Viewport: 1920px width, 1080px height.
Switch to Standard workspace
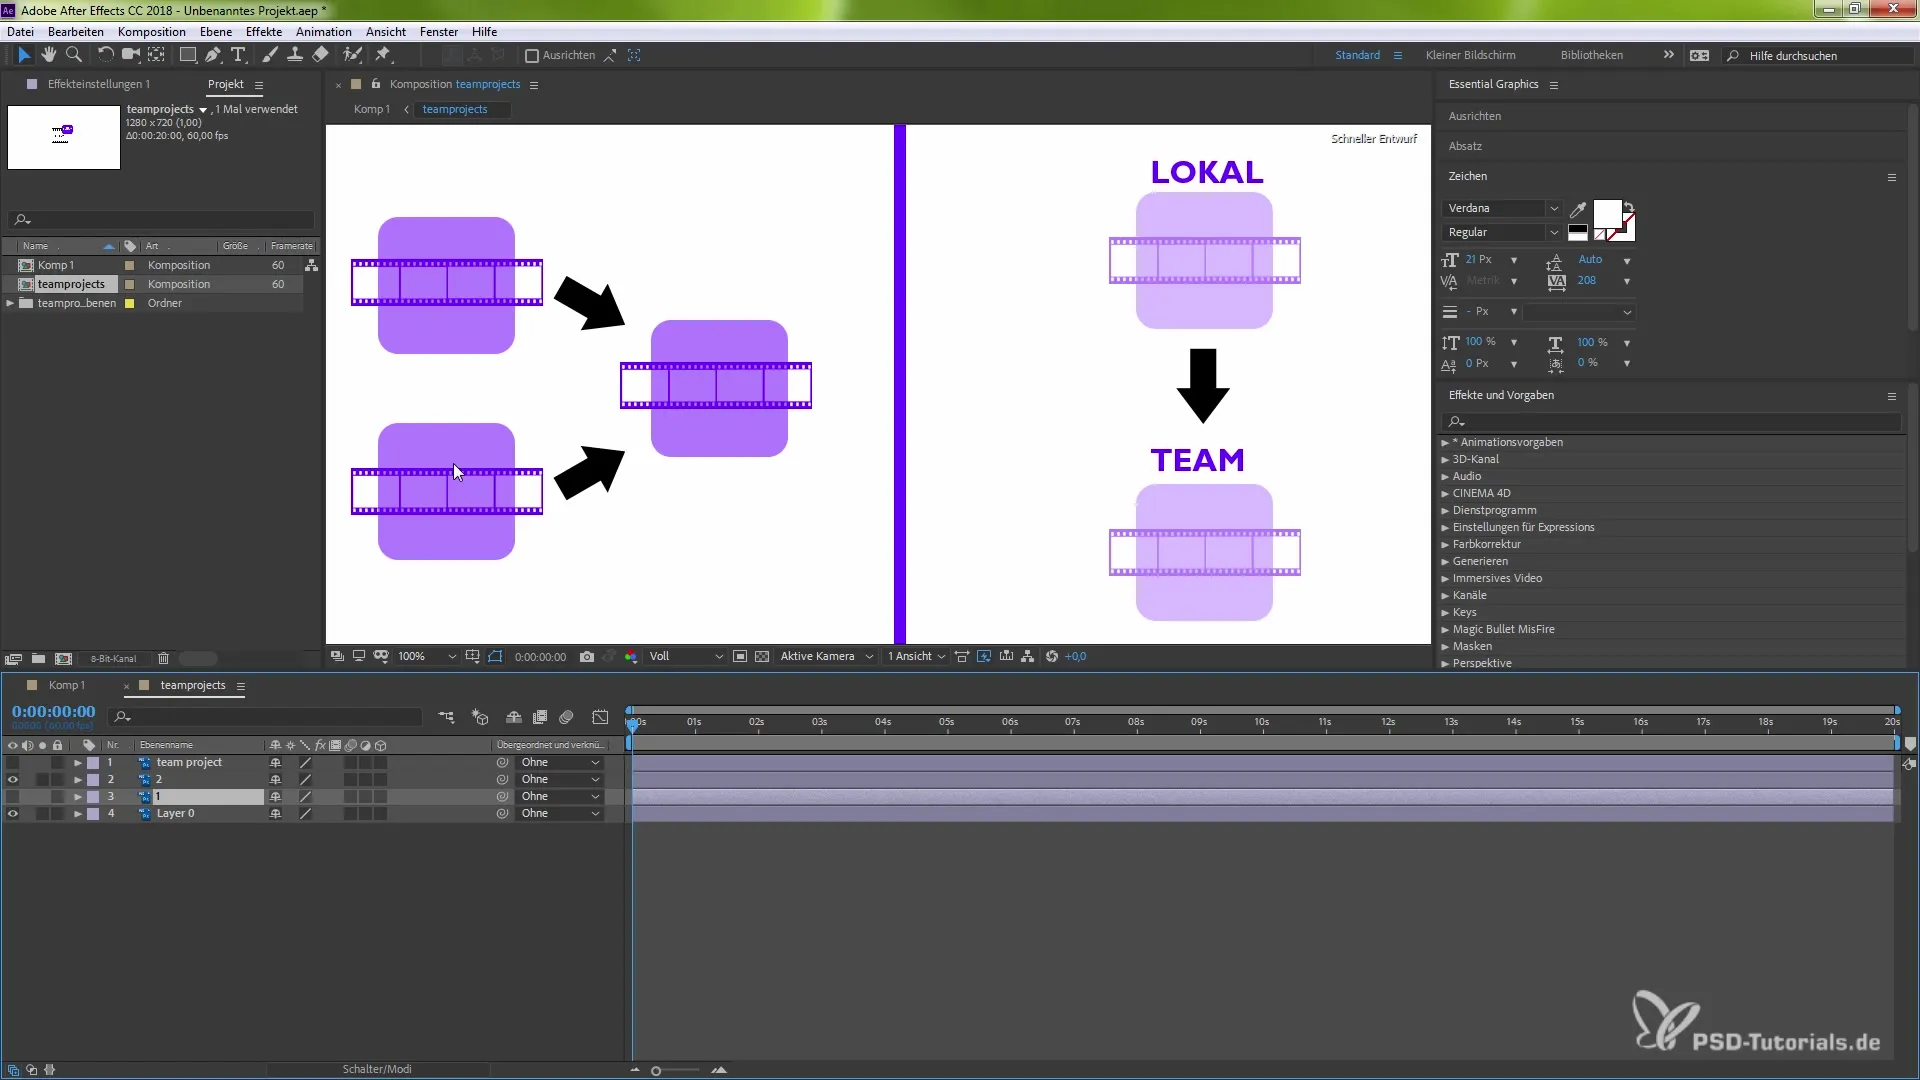tap(1358, 55)
